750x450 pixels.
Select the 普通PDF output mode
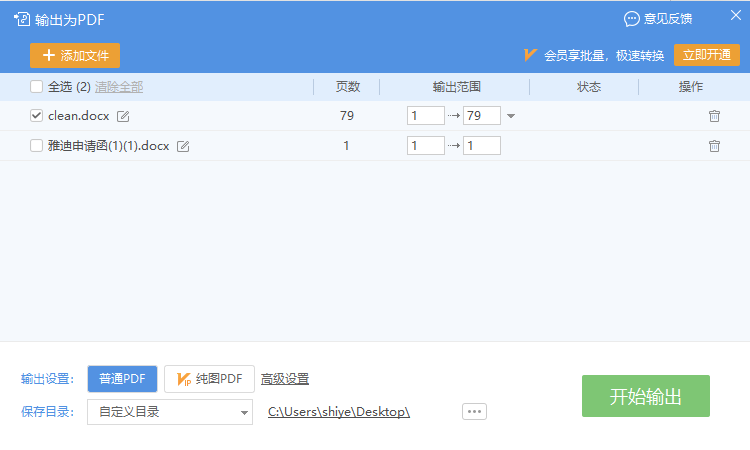122,379
